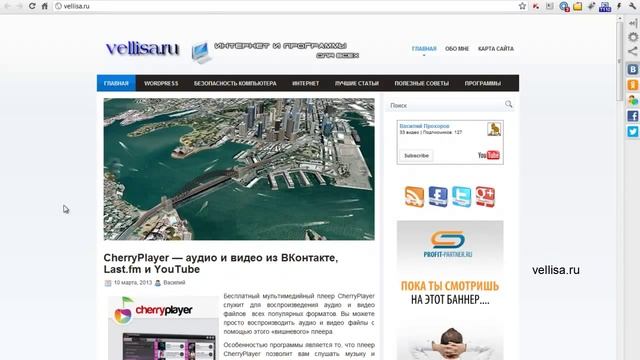The width and height of the screenshot is (640, 360).
Task: Open the Google Plus icon under widget
Action: 485,197
